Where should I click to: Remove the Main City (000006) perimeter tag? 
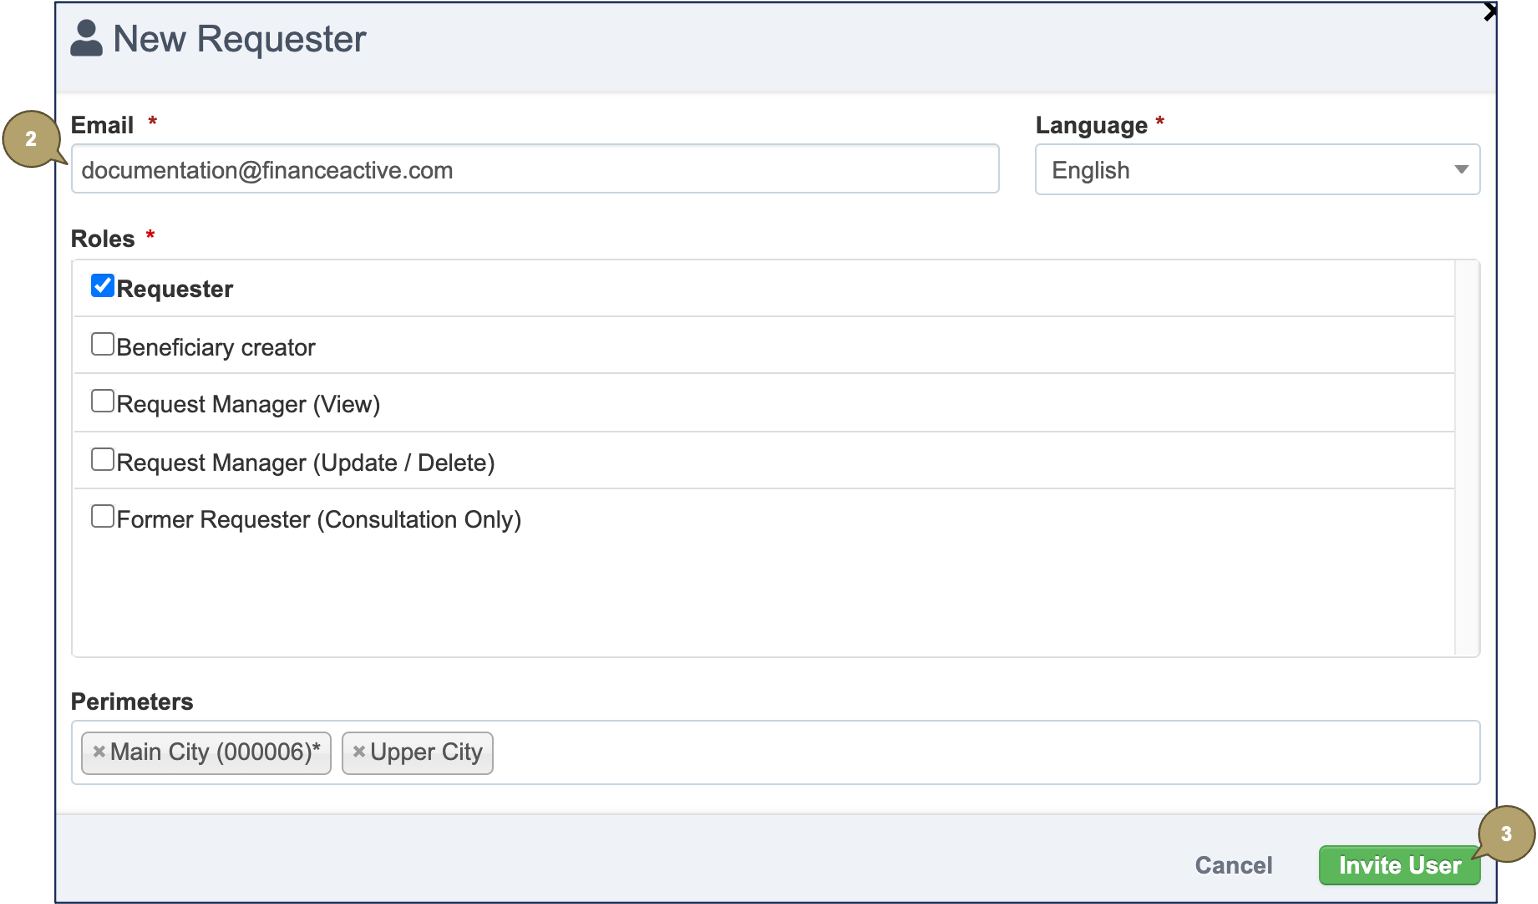point(99,752)
